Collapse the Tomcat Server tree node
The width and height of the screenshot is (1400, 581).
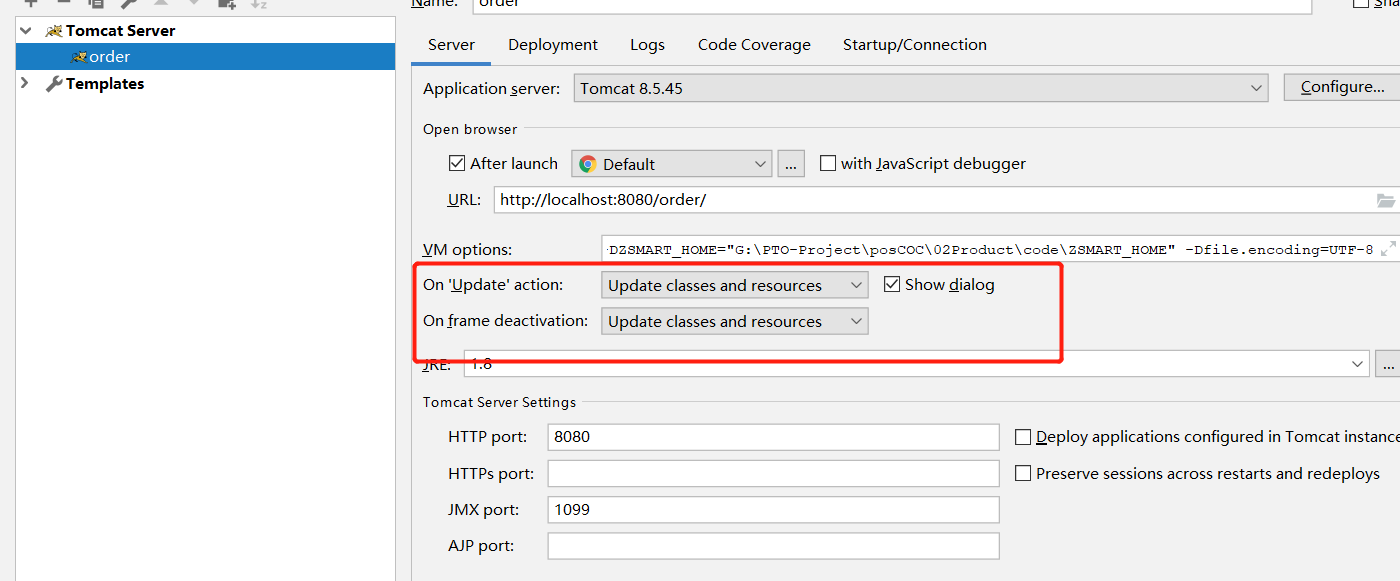pyautogui.click(x=25, y=31)
